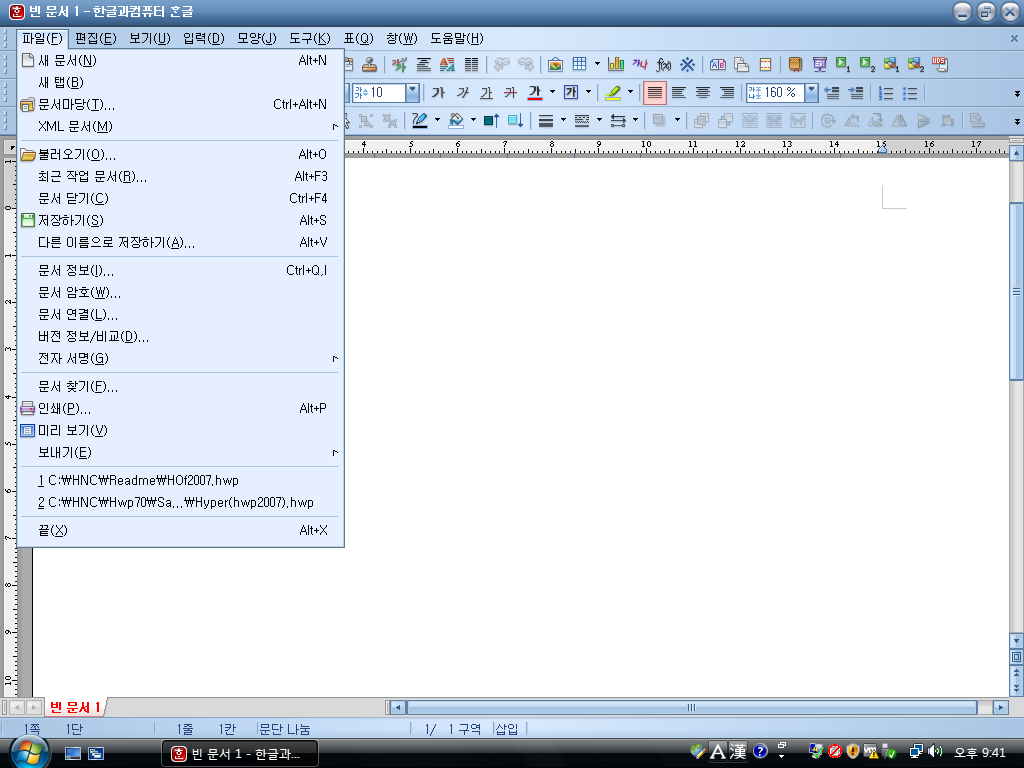This screenshot has width=1024, height=768.
Task: Choose 미리 보기(V) menu item
Action: 180,430
